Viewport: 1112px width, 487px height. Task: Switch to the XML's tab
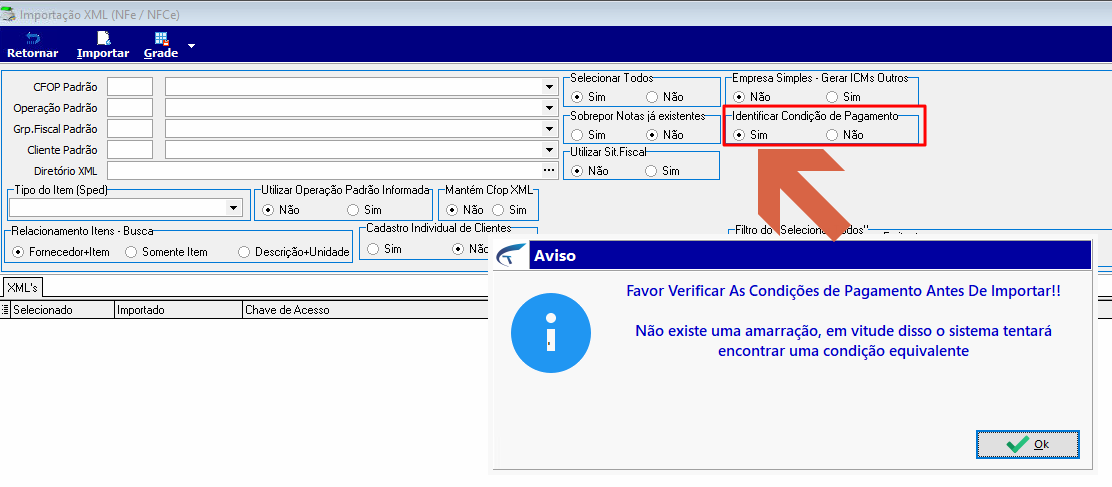22,288
